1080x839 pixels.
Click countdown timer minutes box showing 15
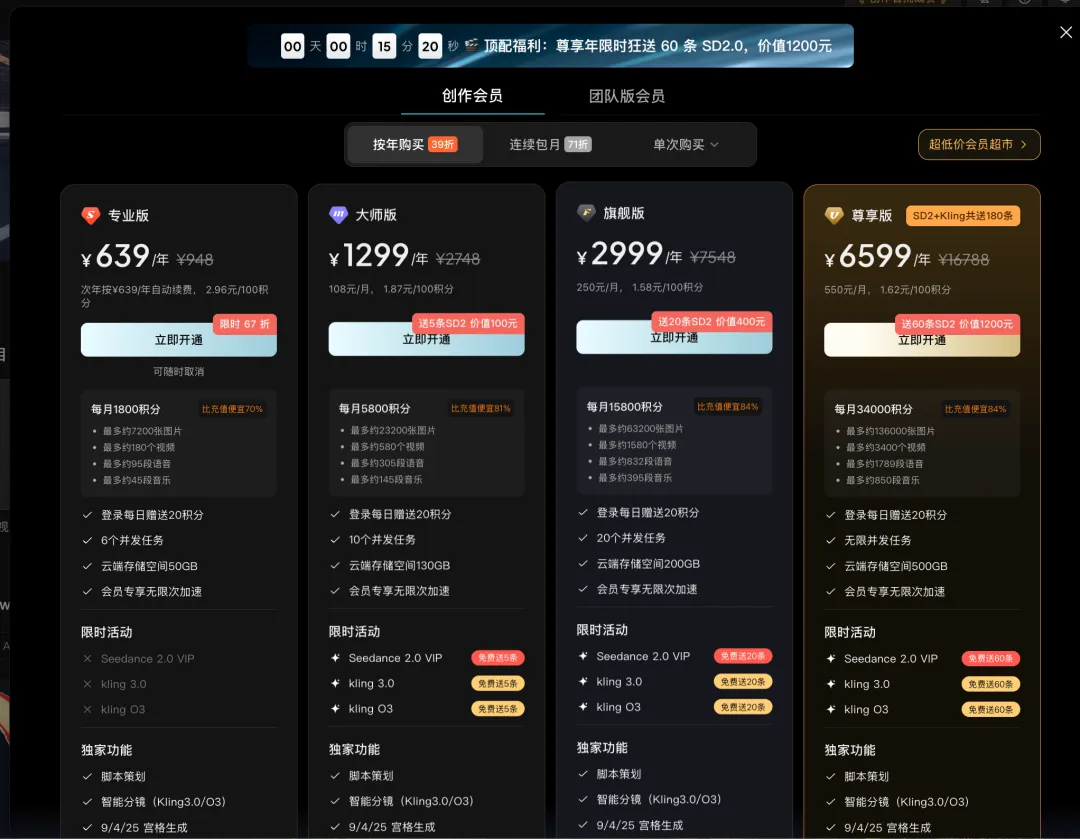[384, 46]
